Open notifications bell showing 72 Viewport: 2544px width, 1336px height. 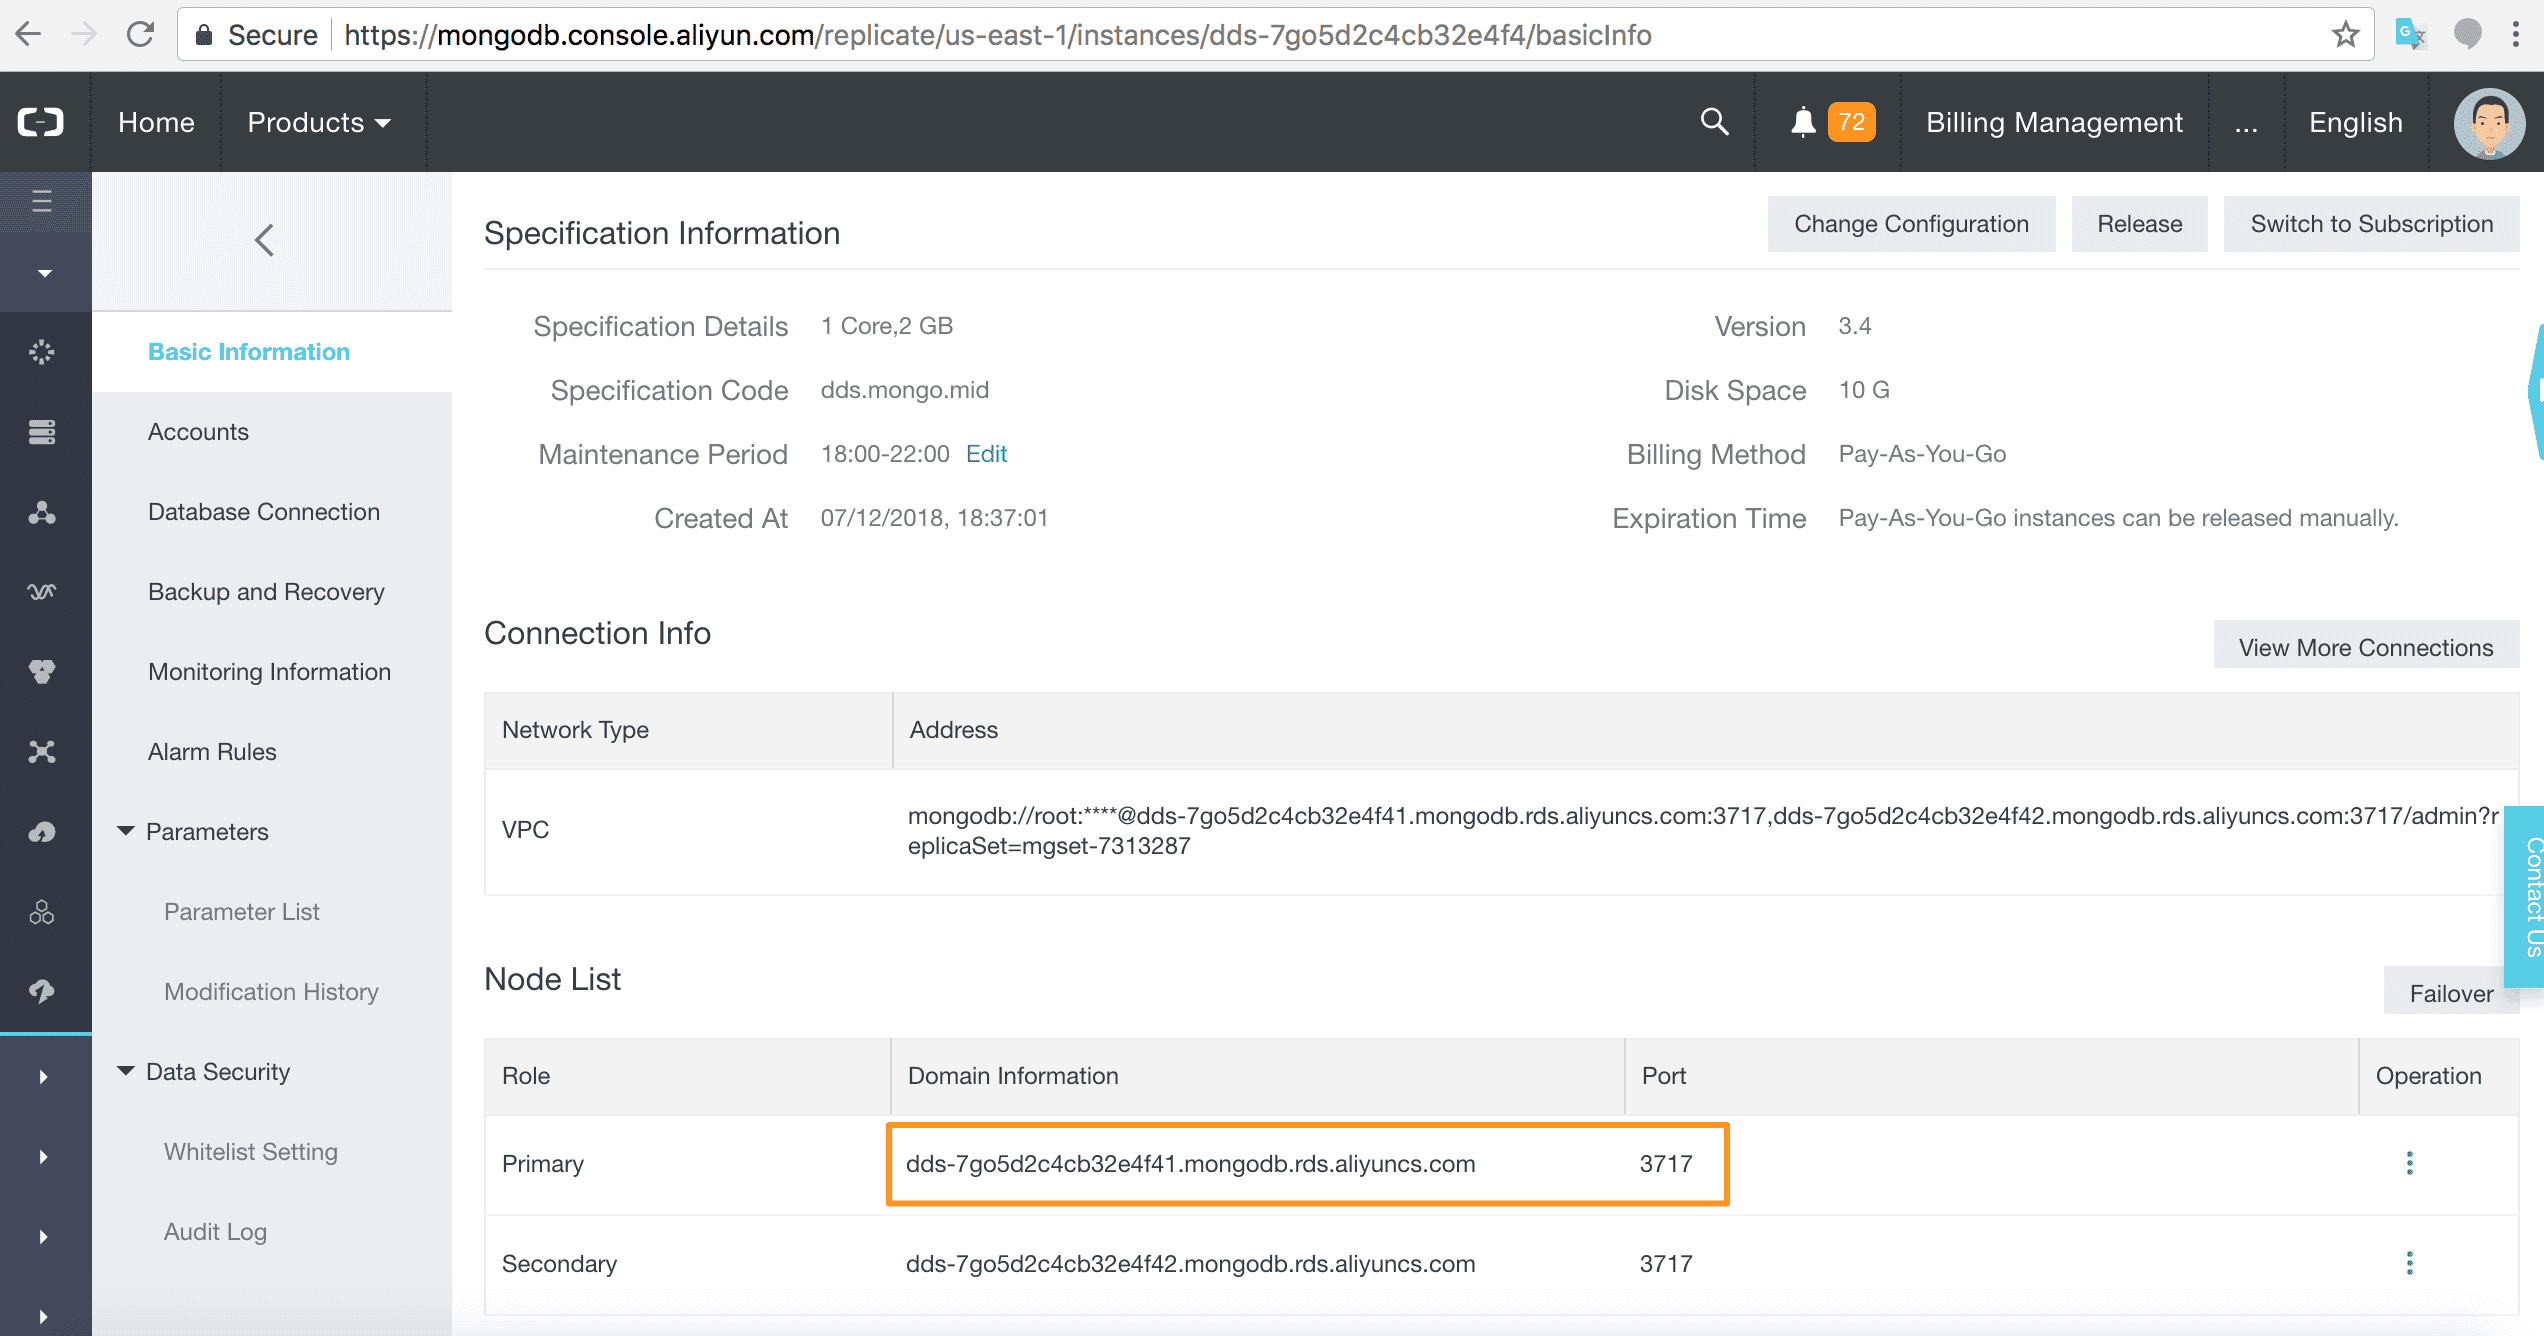click(1832, 122)
